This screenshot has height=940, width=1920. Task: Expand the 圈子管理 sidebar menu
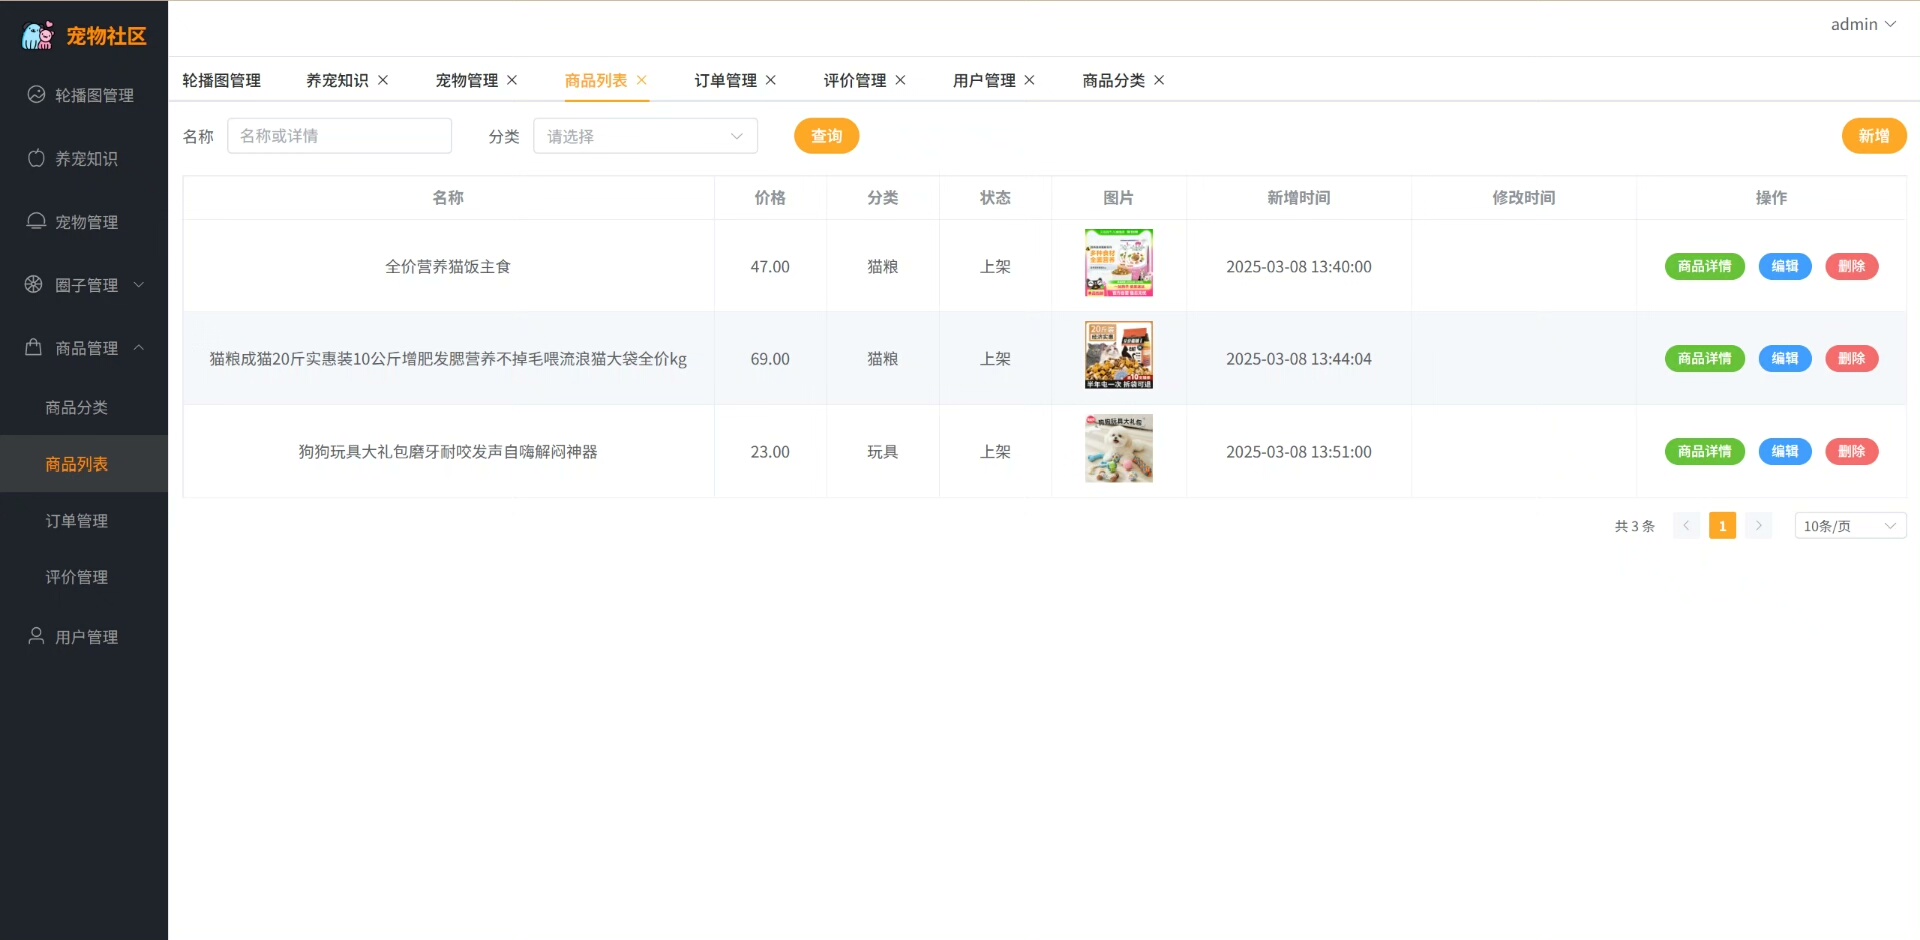[x=86, y=285]
